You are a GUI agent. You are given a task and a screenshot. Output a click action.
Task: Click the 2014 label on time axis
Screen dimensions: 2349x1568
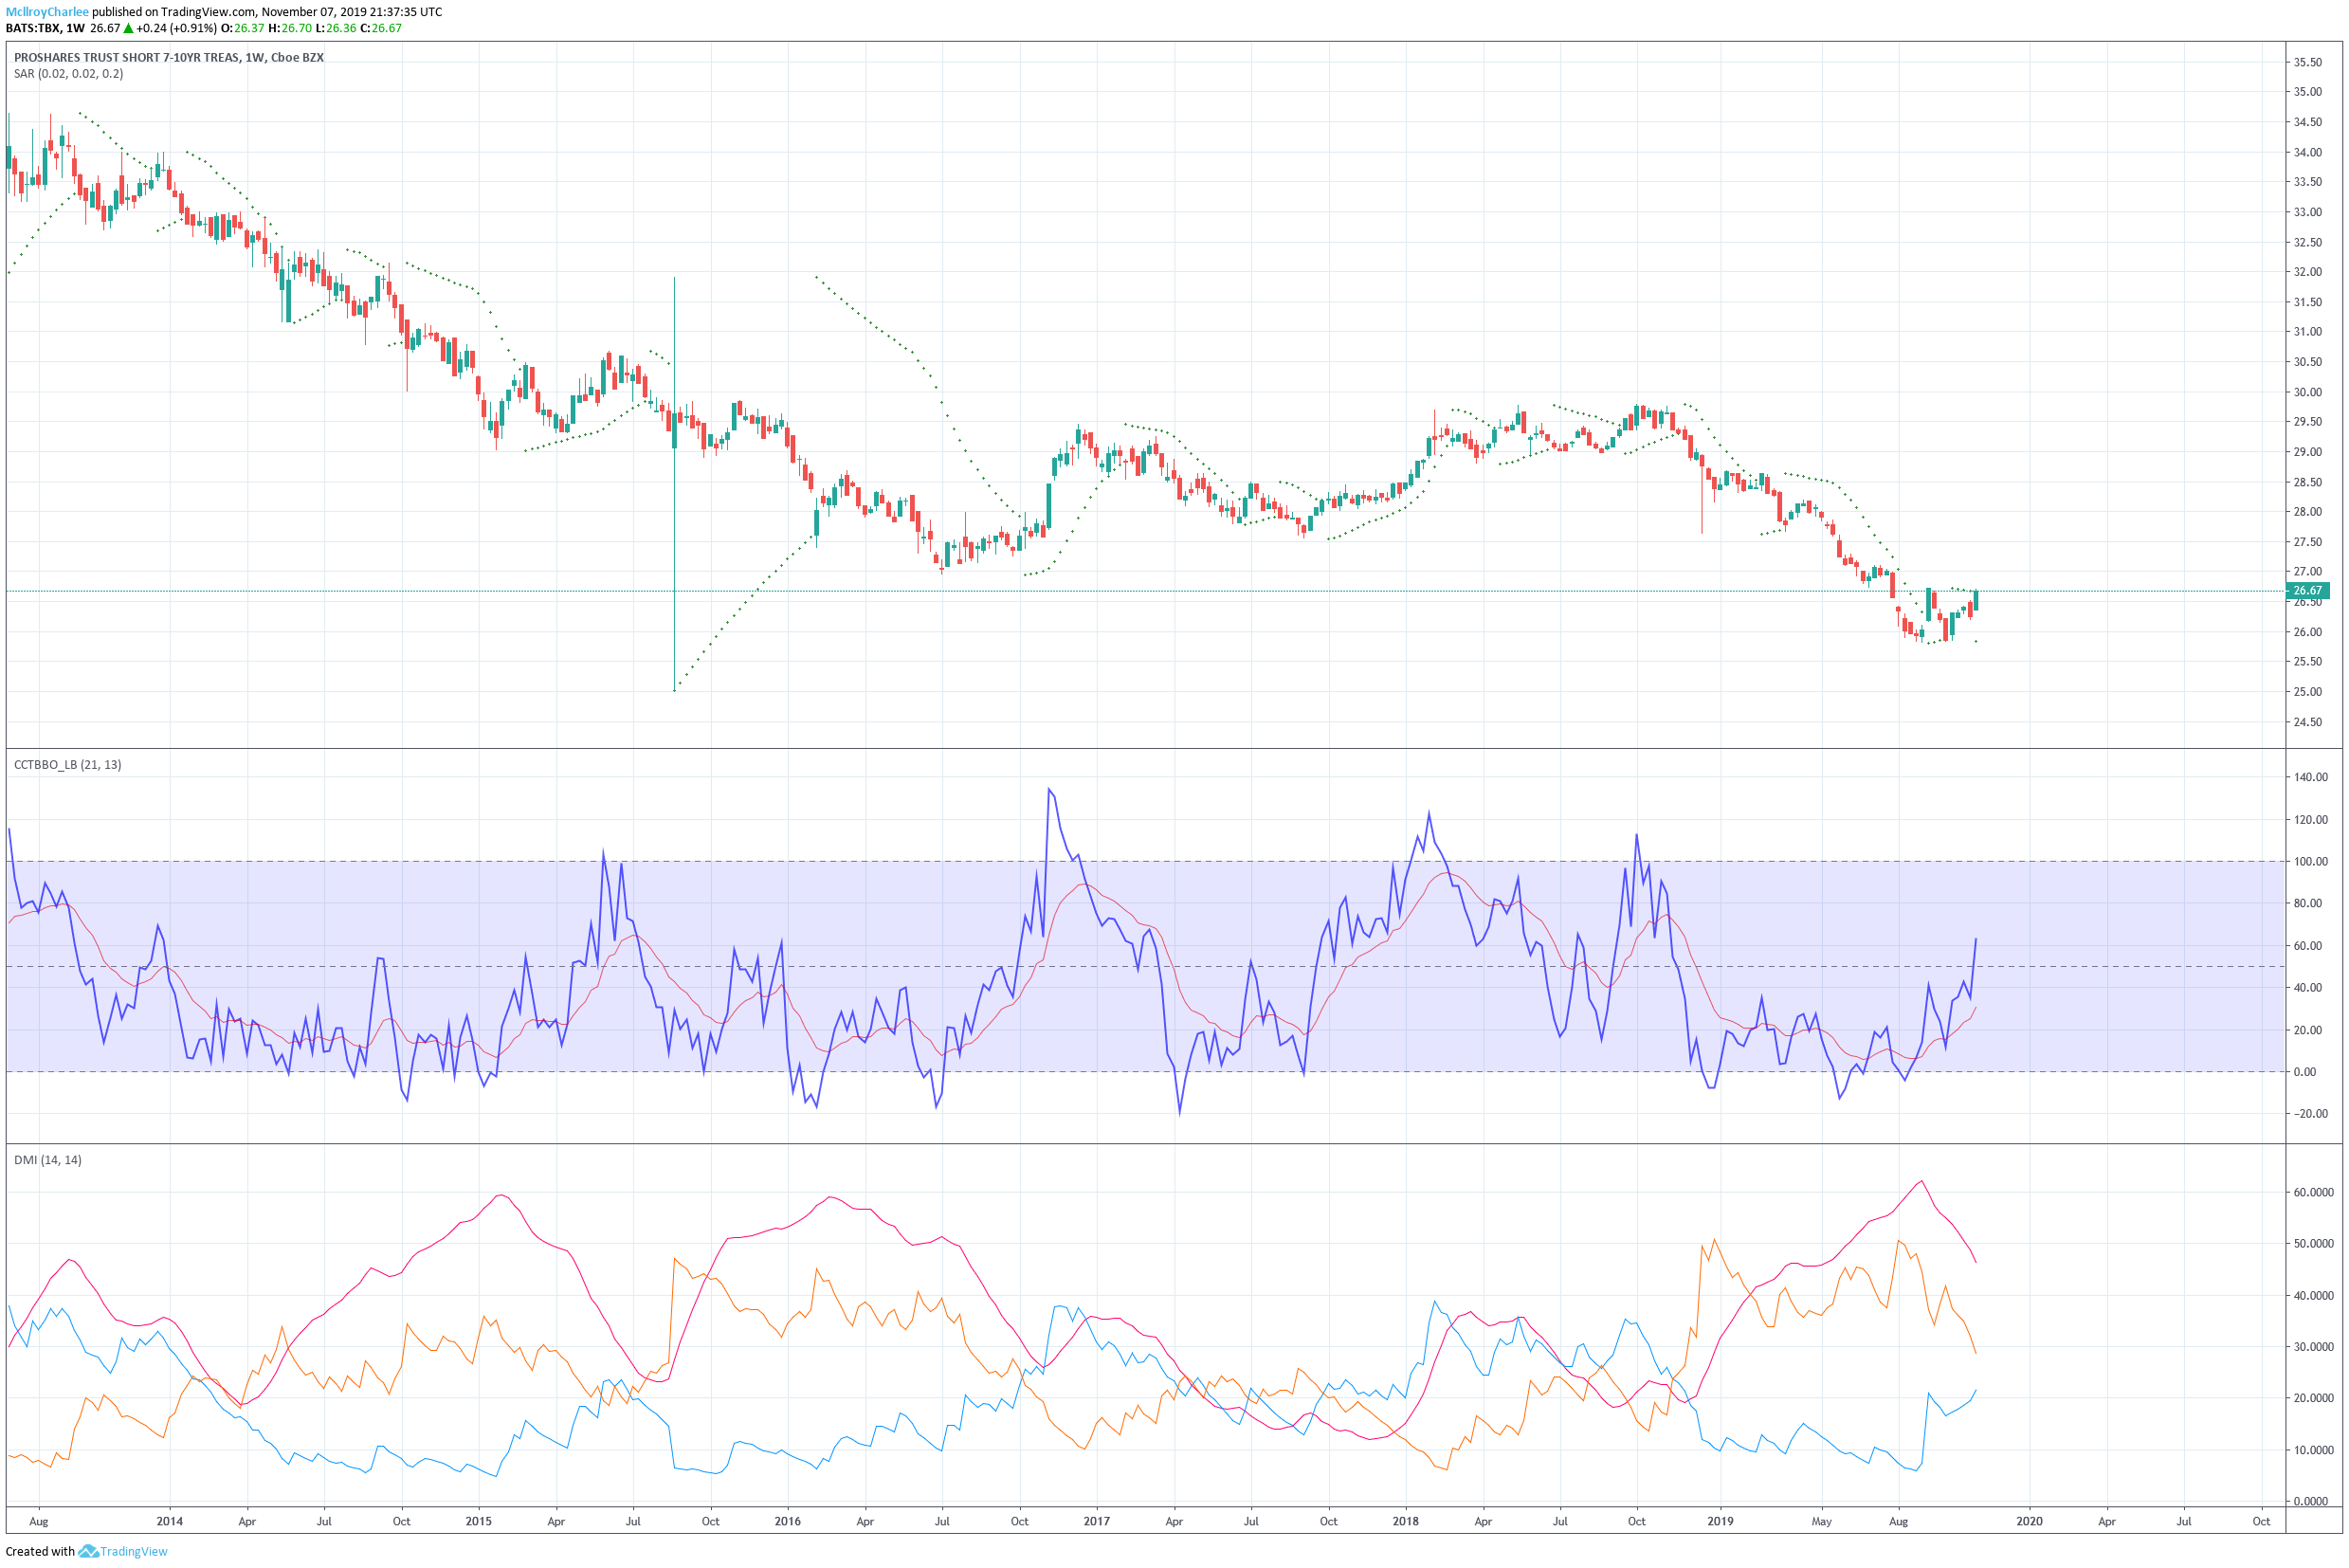tap(170, 1522)
